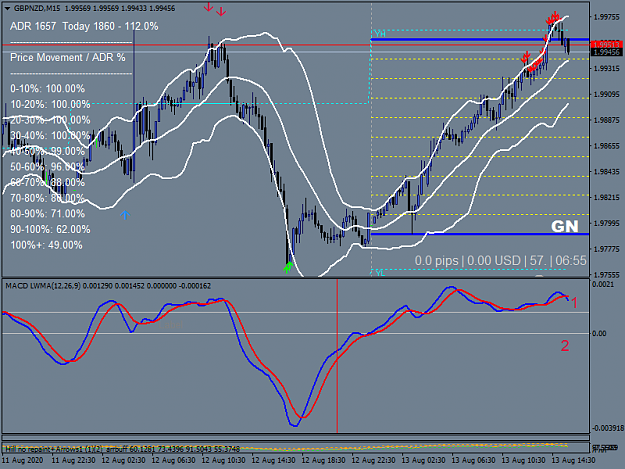Click the '10-20%: 100.00%' row

point(50,104)
